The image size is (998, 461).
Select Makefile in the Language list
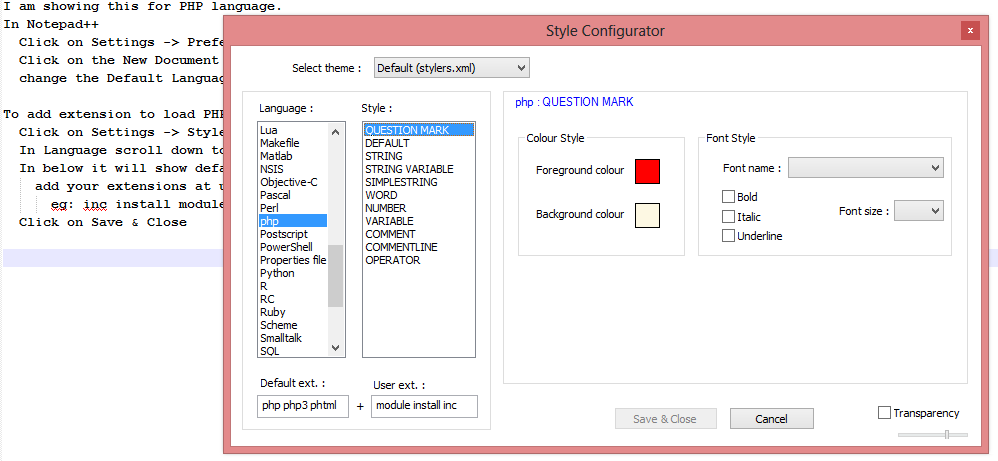[x=292, y=143]
